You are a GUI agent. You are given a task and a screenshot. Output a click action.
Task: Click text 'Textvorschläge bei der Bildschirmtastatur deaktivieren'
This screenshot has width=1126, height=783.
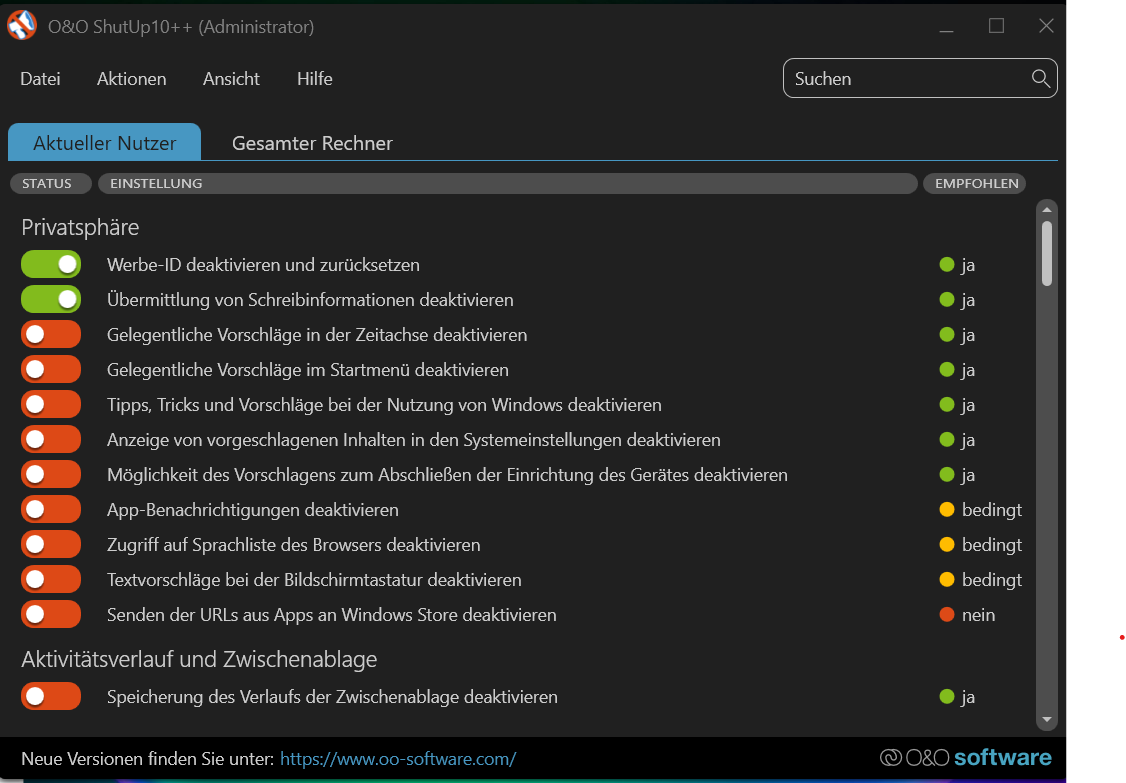pos(314,580)
